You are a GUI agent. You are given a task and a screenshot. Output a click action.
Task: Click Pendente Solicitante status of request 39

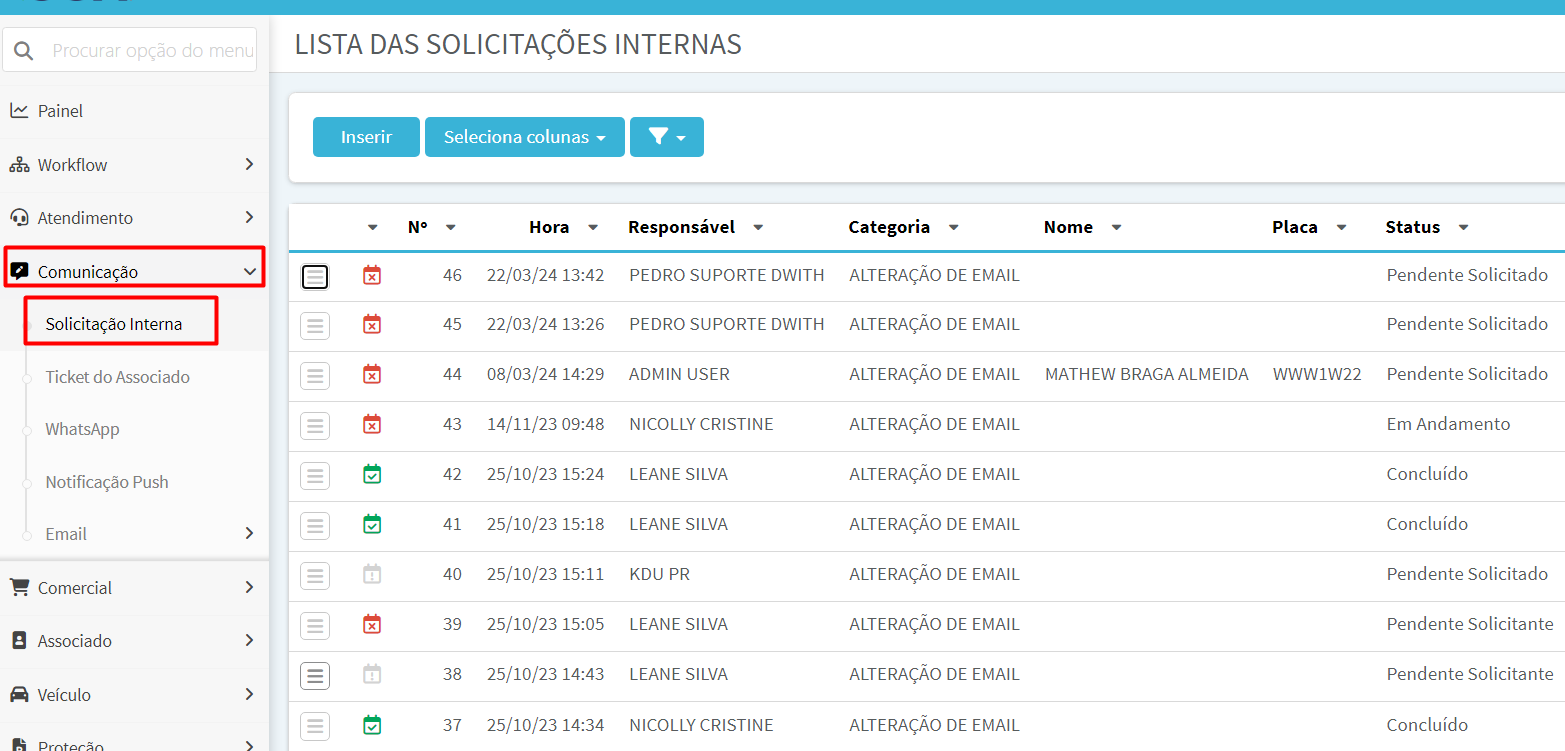(x=1470, y=624)
